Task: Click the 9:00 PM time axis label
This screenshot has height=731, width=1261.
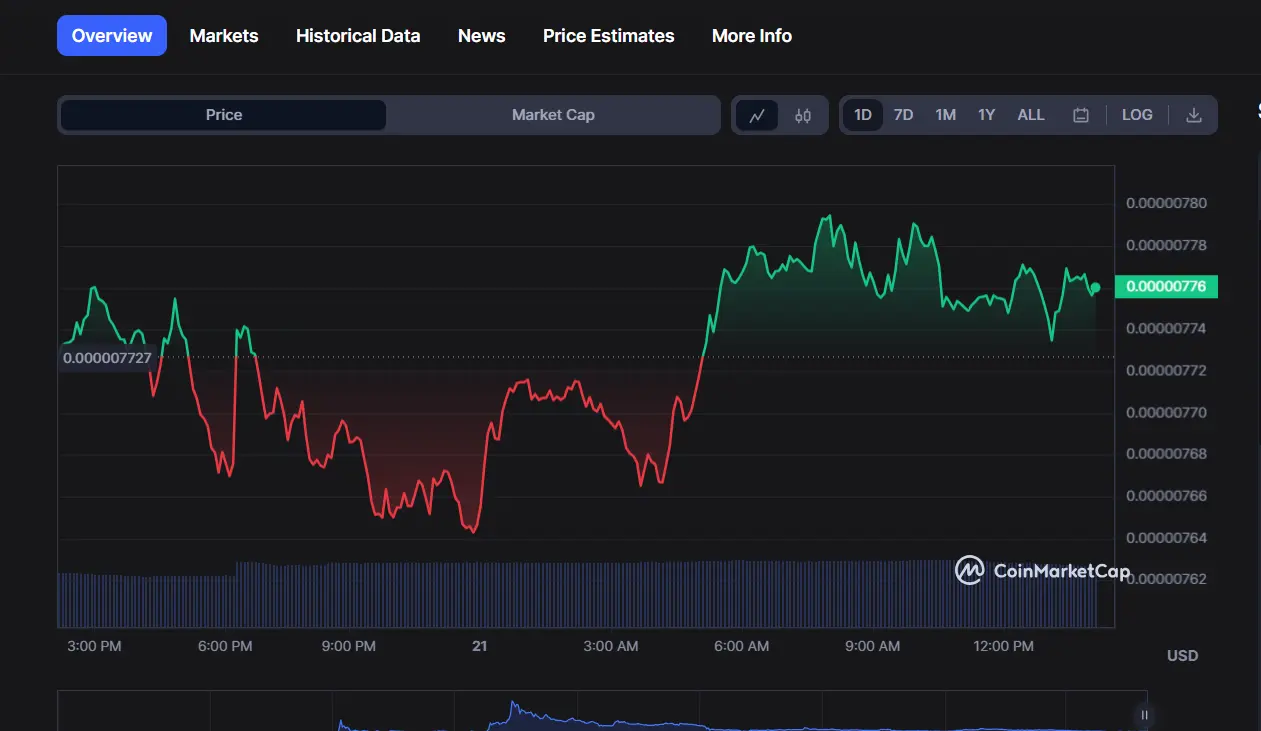Action: click(349, 646)
